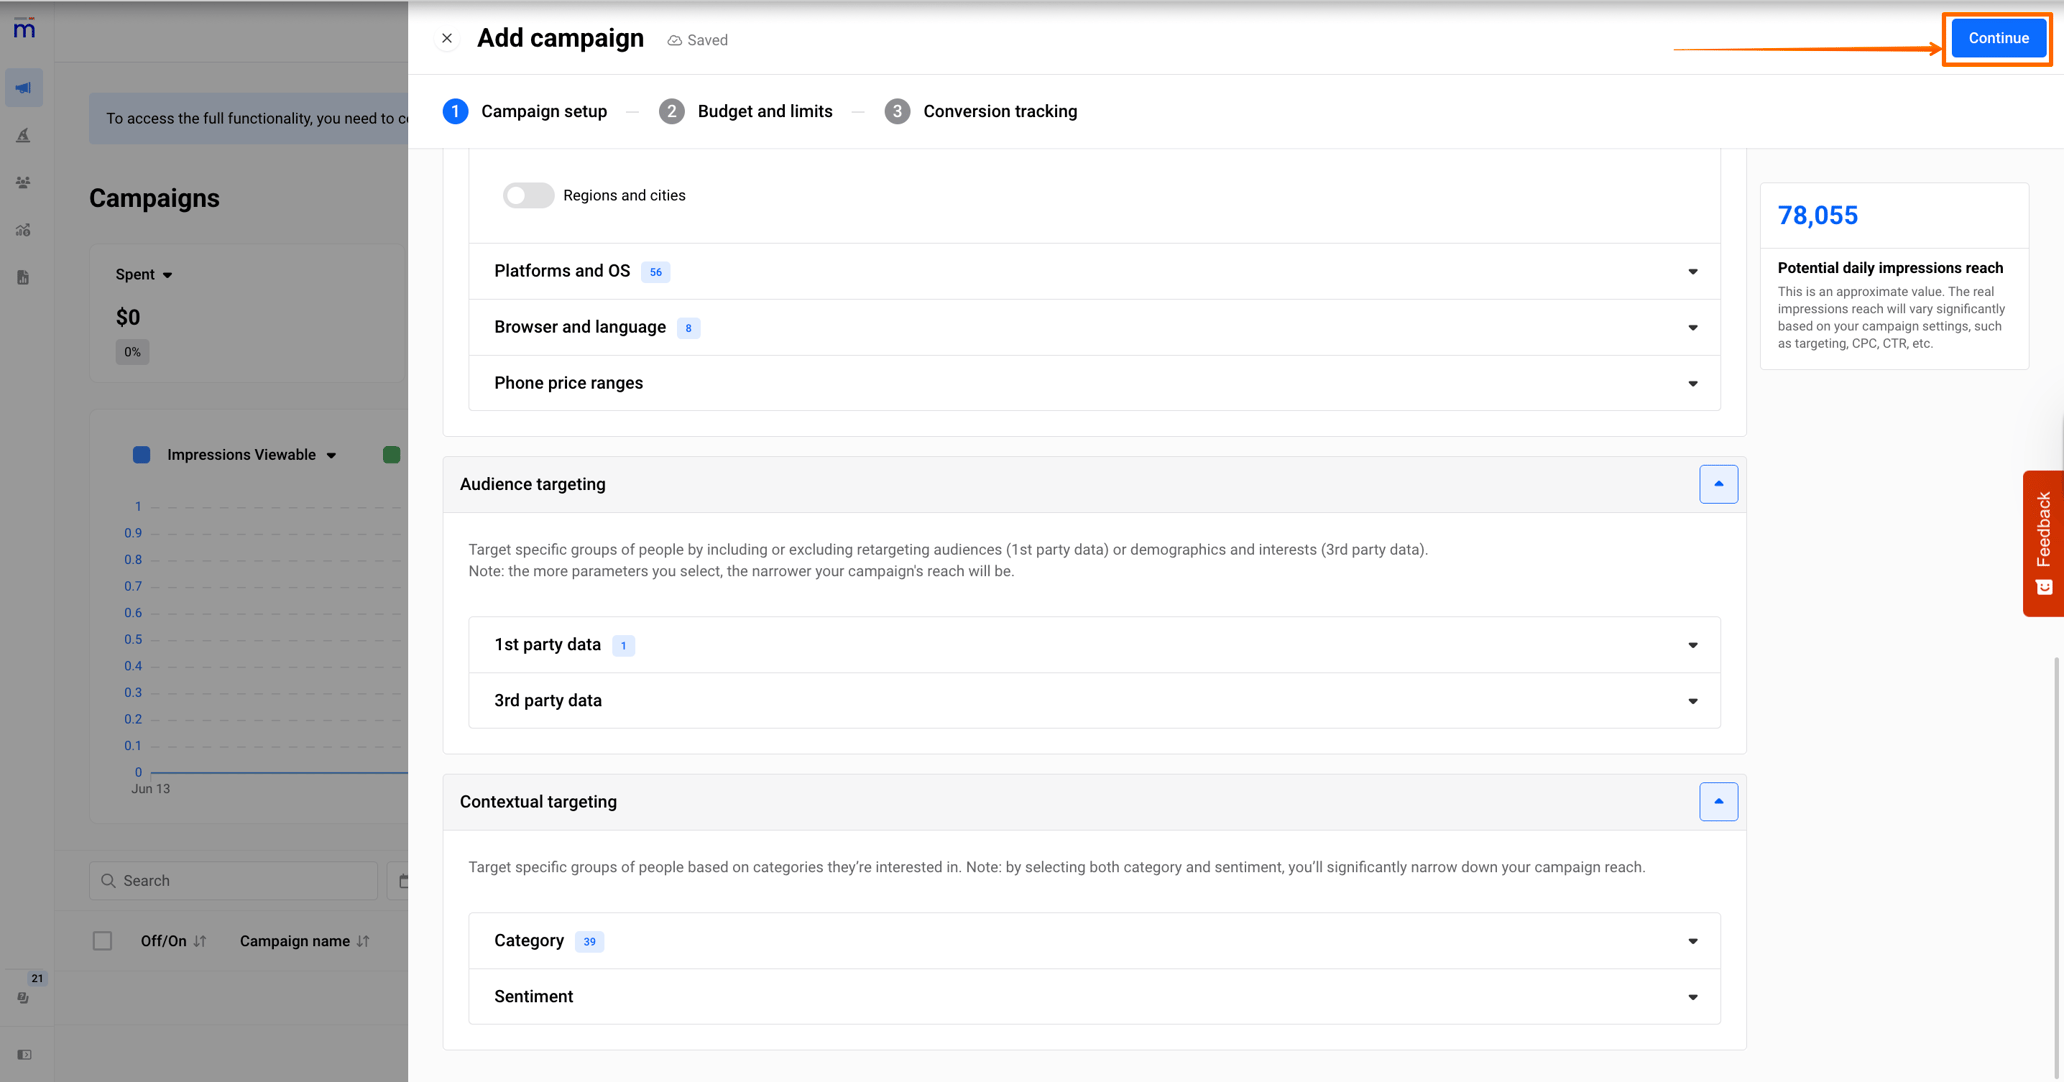Click the notifications icon with badge 21
The width and height of the screenshot is (2064, 1082).
tap(23, 996)
